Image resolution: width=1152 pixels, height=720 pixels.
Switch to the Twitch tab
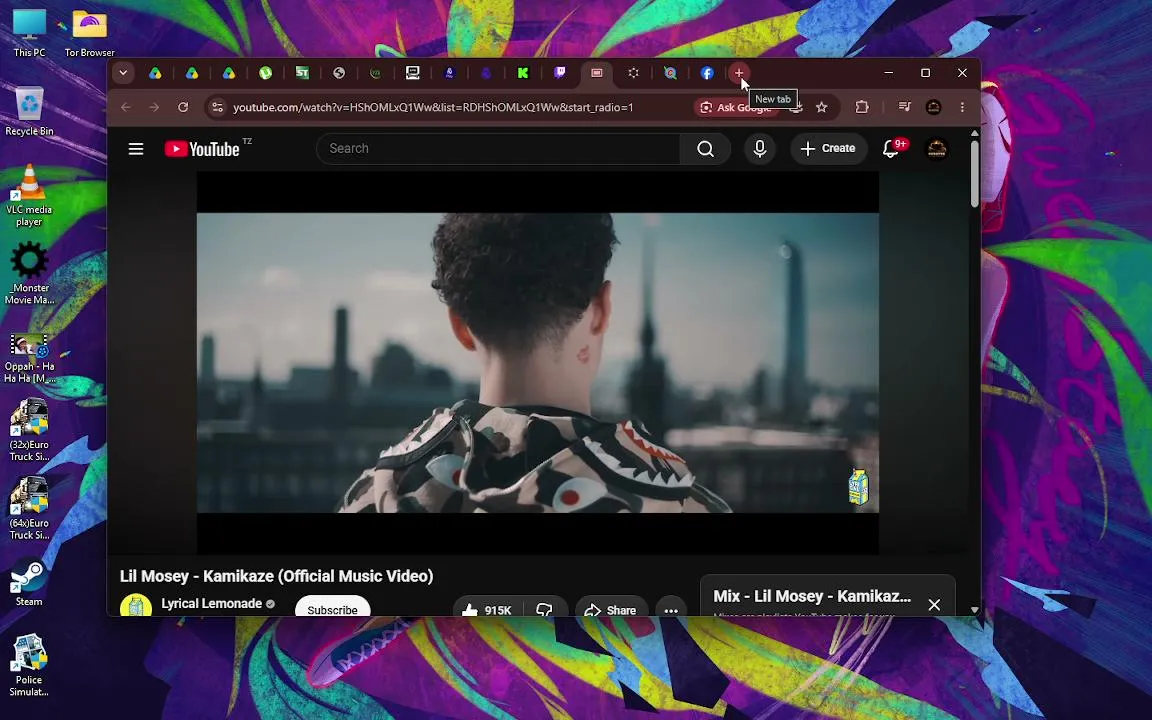point(560,73)
